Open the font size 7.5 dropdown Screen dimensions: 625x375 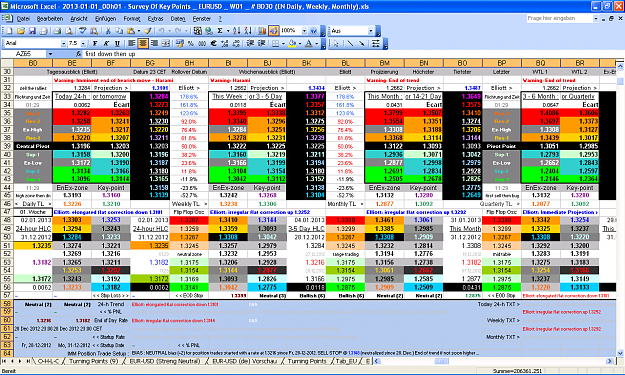[83, 43]
